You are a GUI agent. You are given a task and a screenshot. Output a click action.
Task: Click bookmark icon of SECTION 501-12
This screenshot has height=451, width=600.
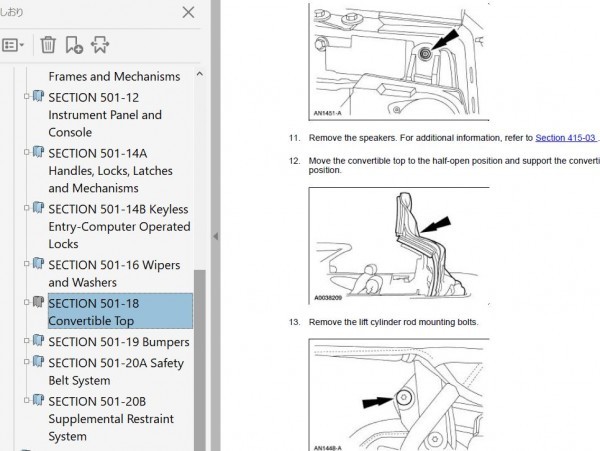pyautogui.click(x=38, y=96)
